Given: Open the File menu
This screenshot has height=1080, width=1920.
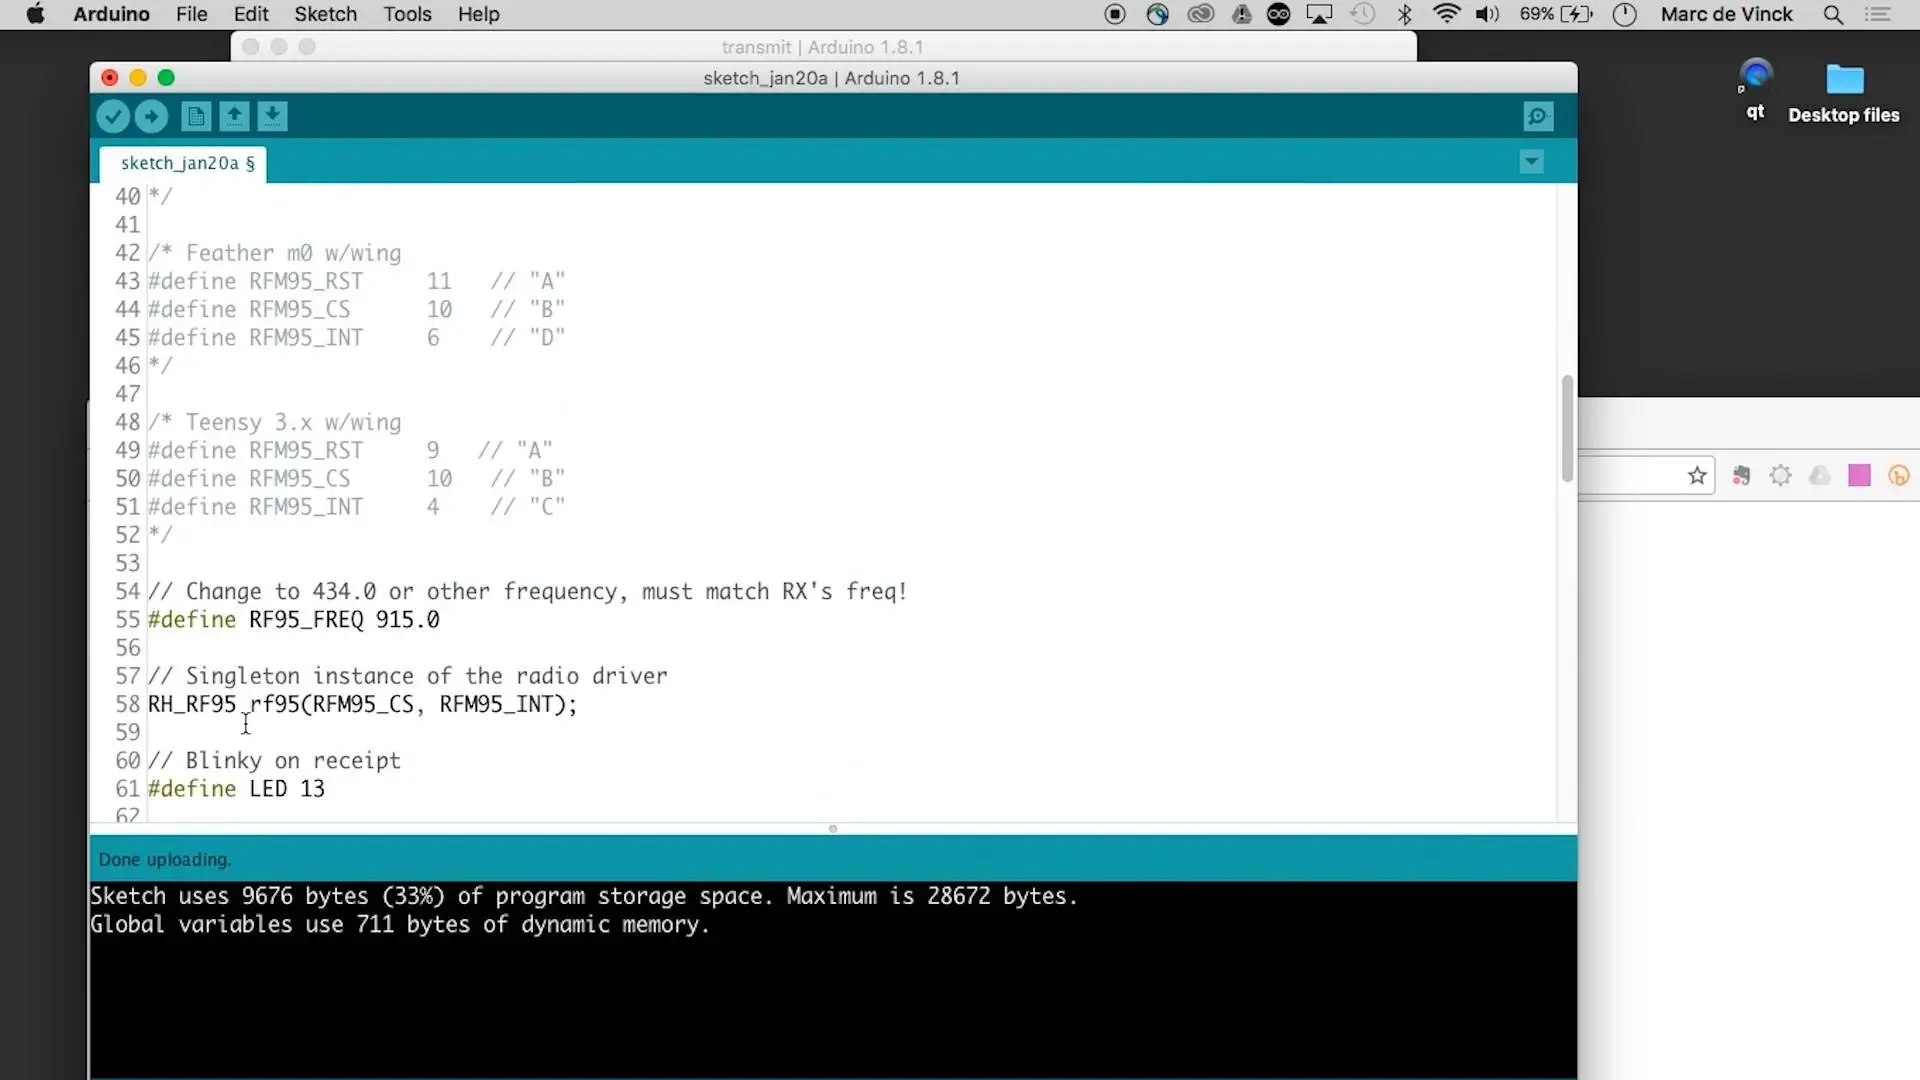Looking at the screenshot, I should [x=191, y=14].
